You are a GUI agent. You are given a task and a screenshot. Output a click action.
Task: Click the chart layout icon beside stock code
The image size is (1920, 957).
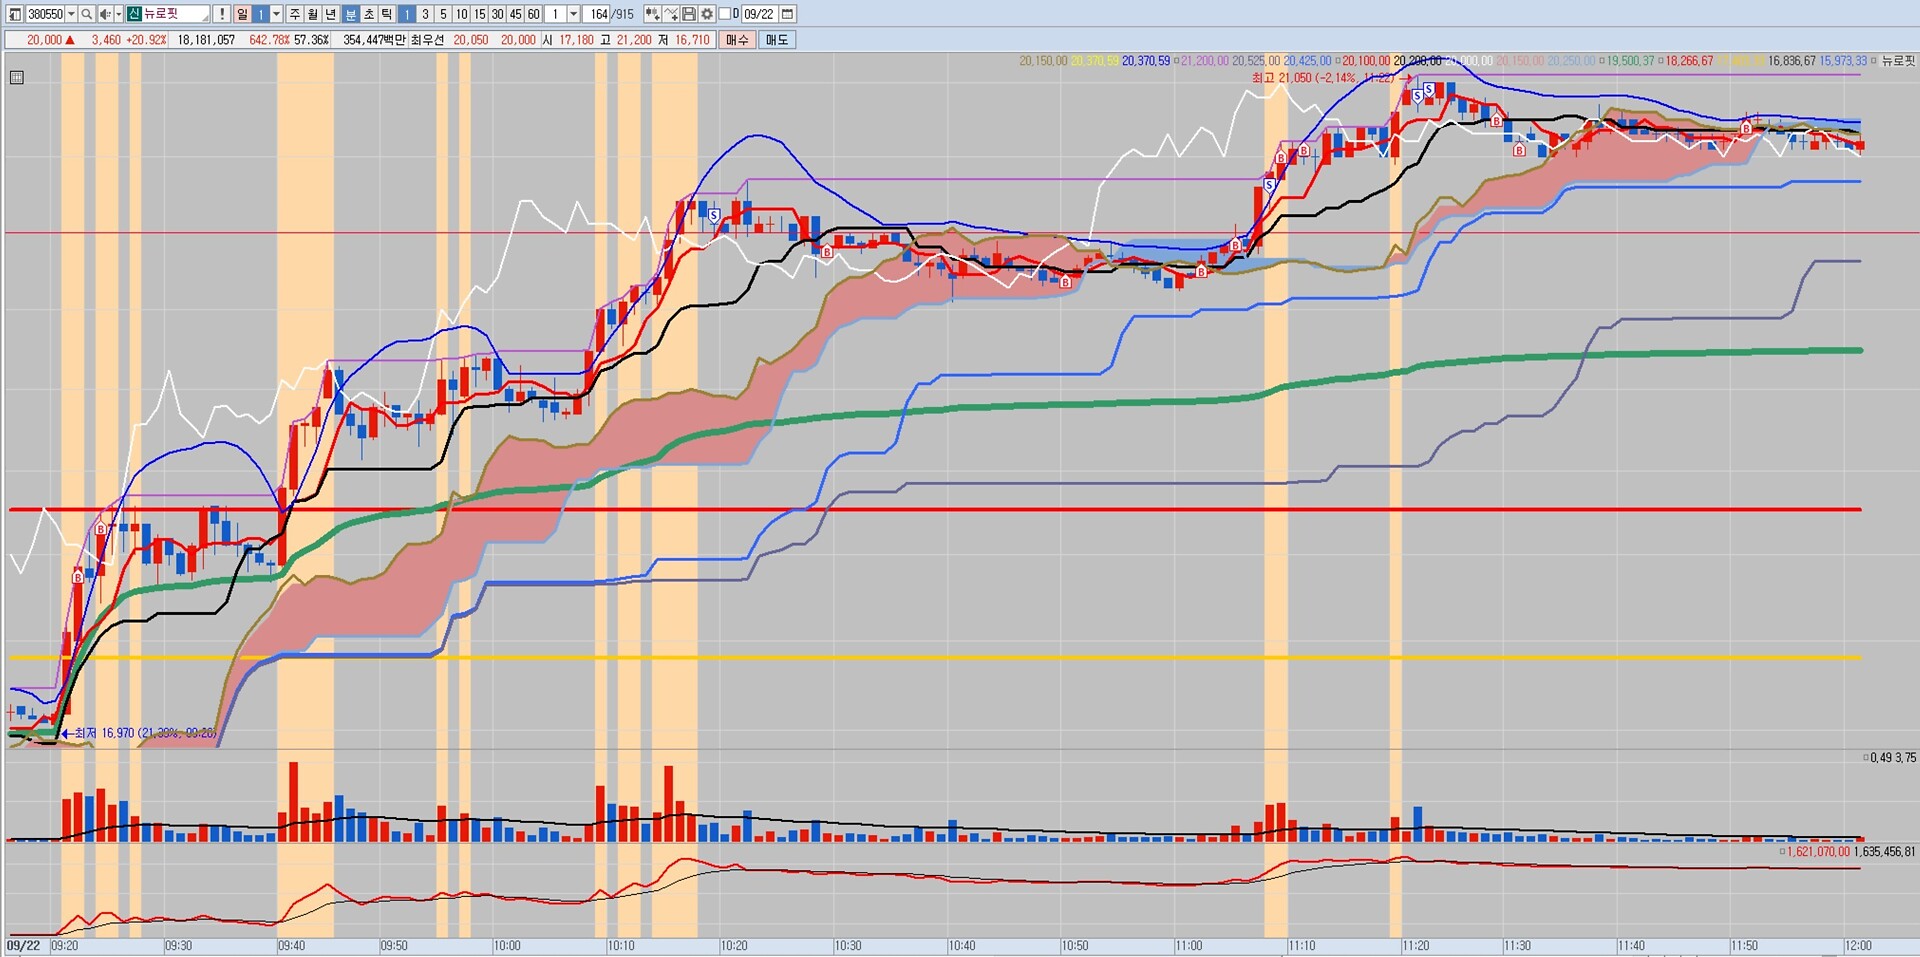click(14, 14)
